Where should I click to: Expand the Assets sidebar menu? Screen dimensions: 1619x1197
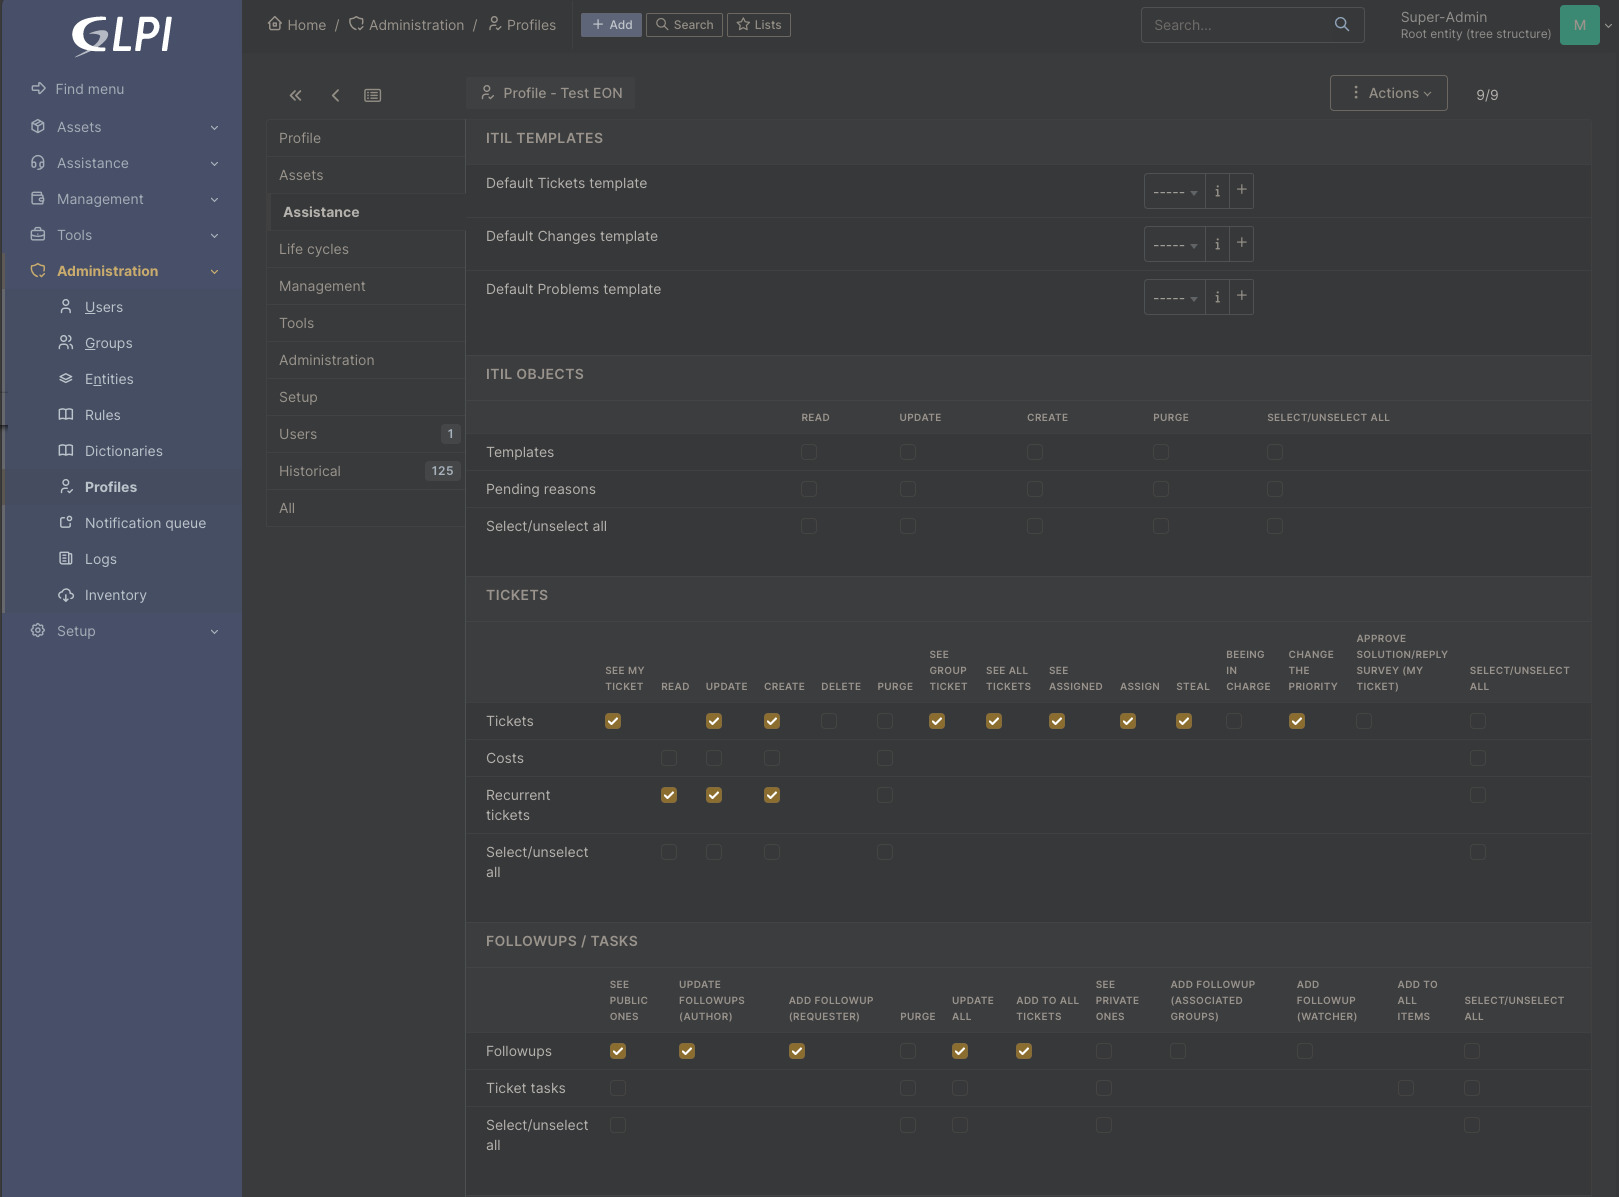(122, 127)
